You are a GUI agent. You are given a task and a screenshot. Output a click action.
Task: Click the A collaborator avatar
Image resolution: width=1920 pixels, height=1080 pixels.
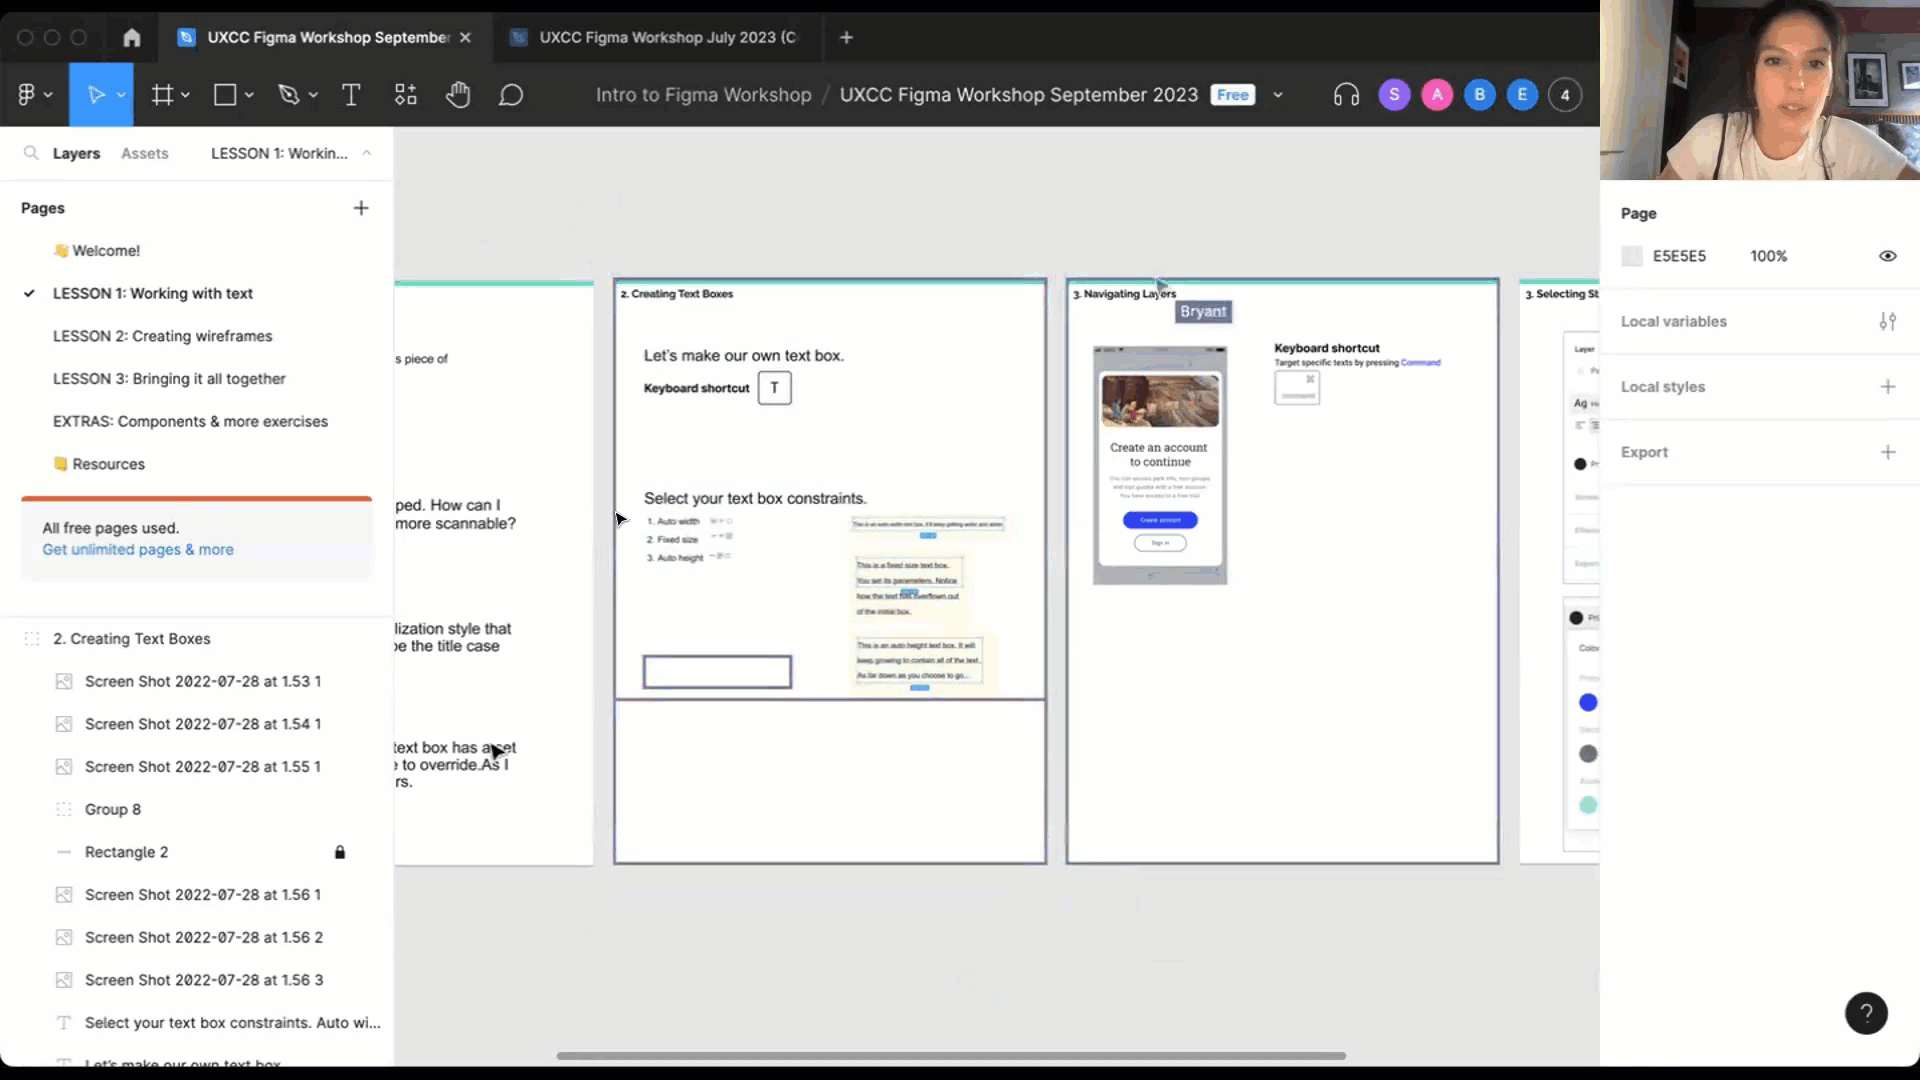click(x=1437, y=94)
